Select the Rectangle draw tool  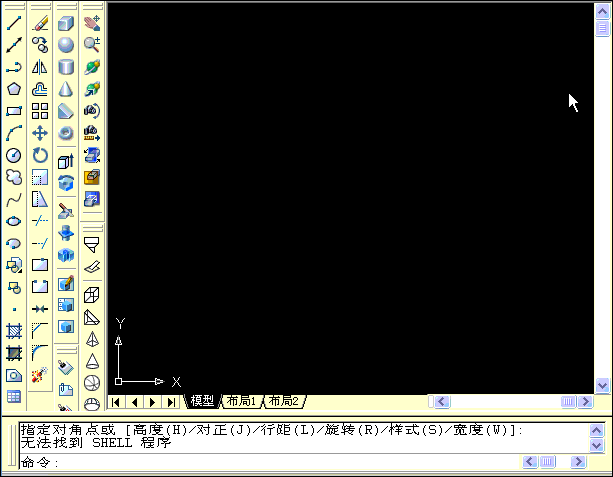pyautogui.click(x=14, y=111)
